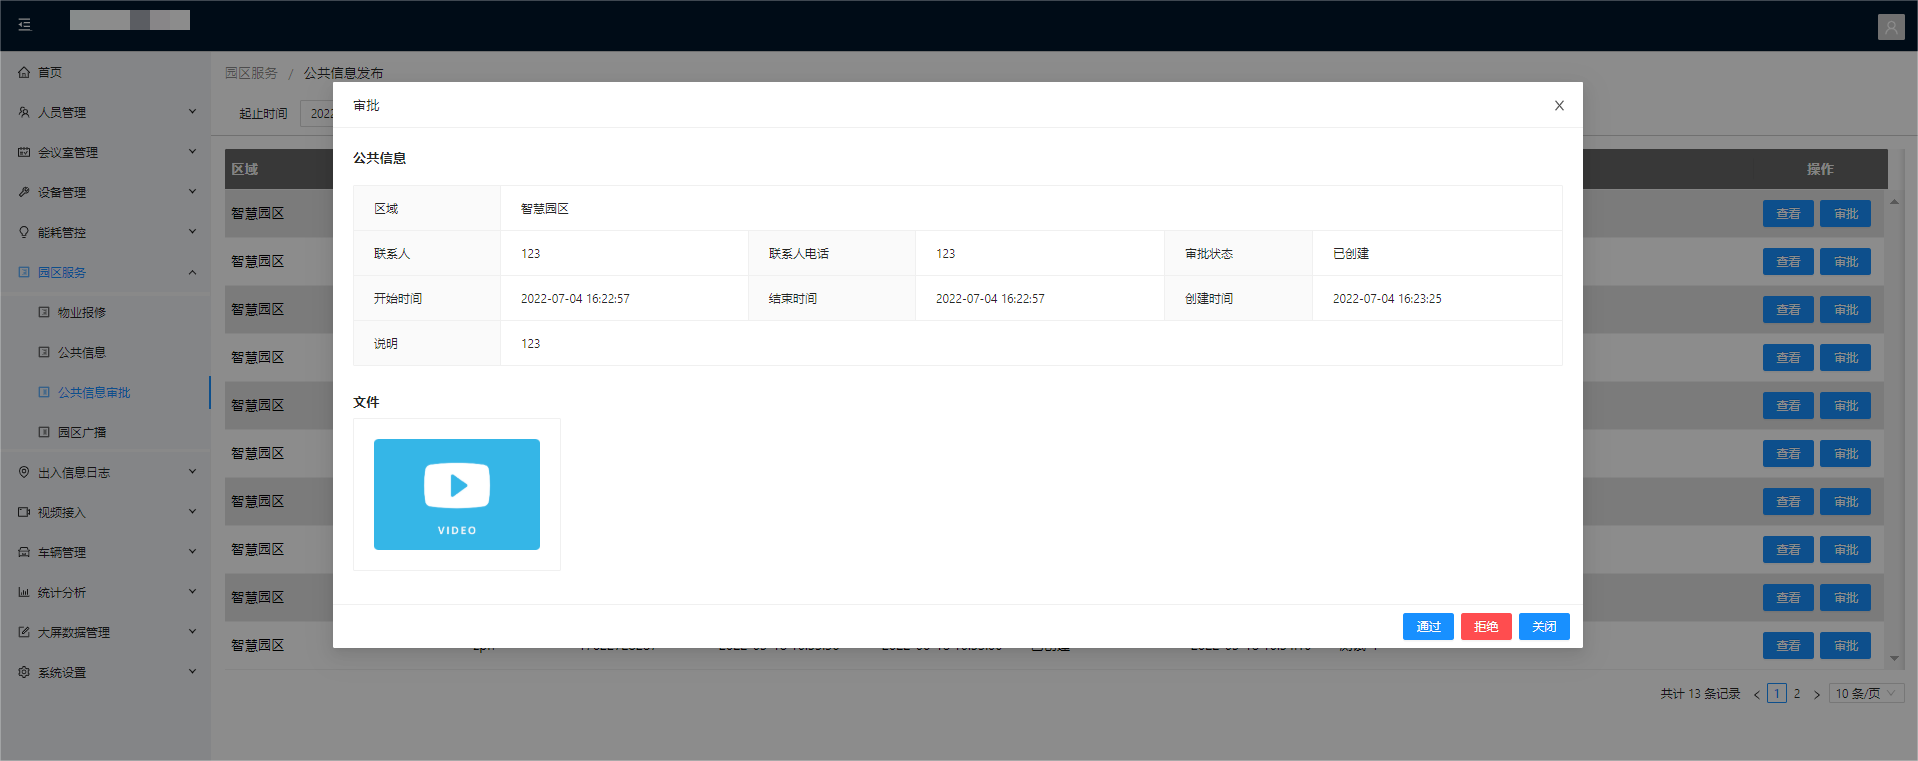Image resolution: width=1918 pixels, height=761 pixels.
Task: Go to next page arrow in pagination
Action: (1817, 694)
